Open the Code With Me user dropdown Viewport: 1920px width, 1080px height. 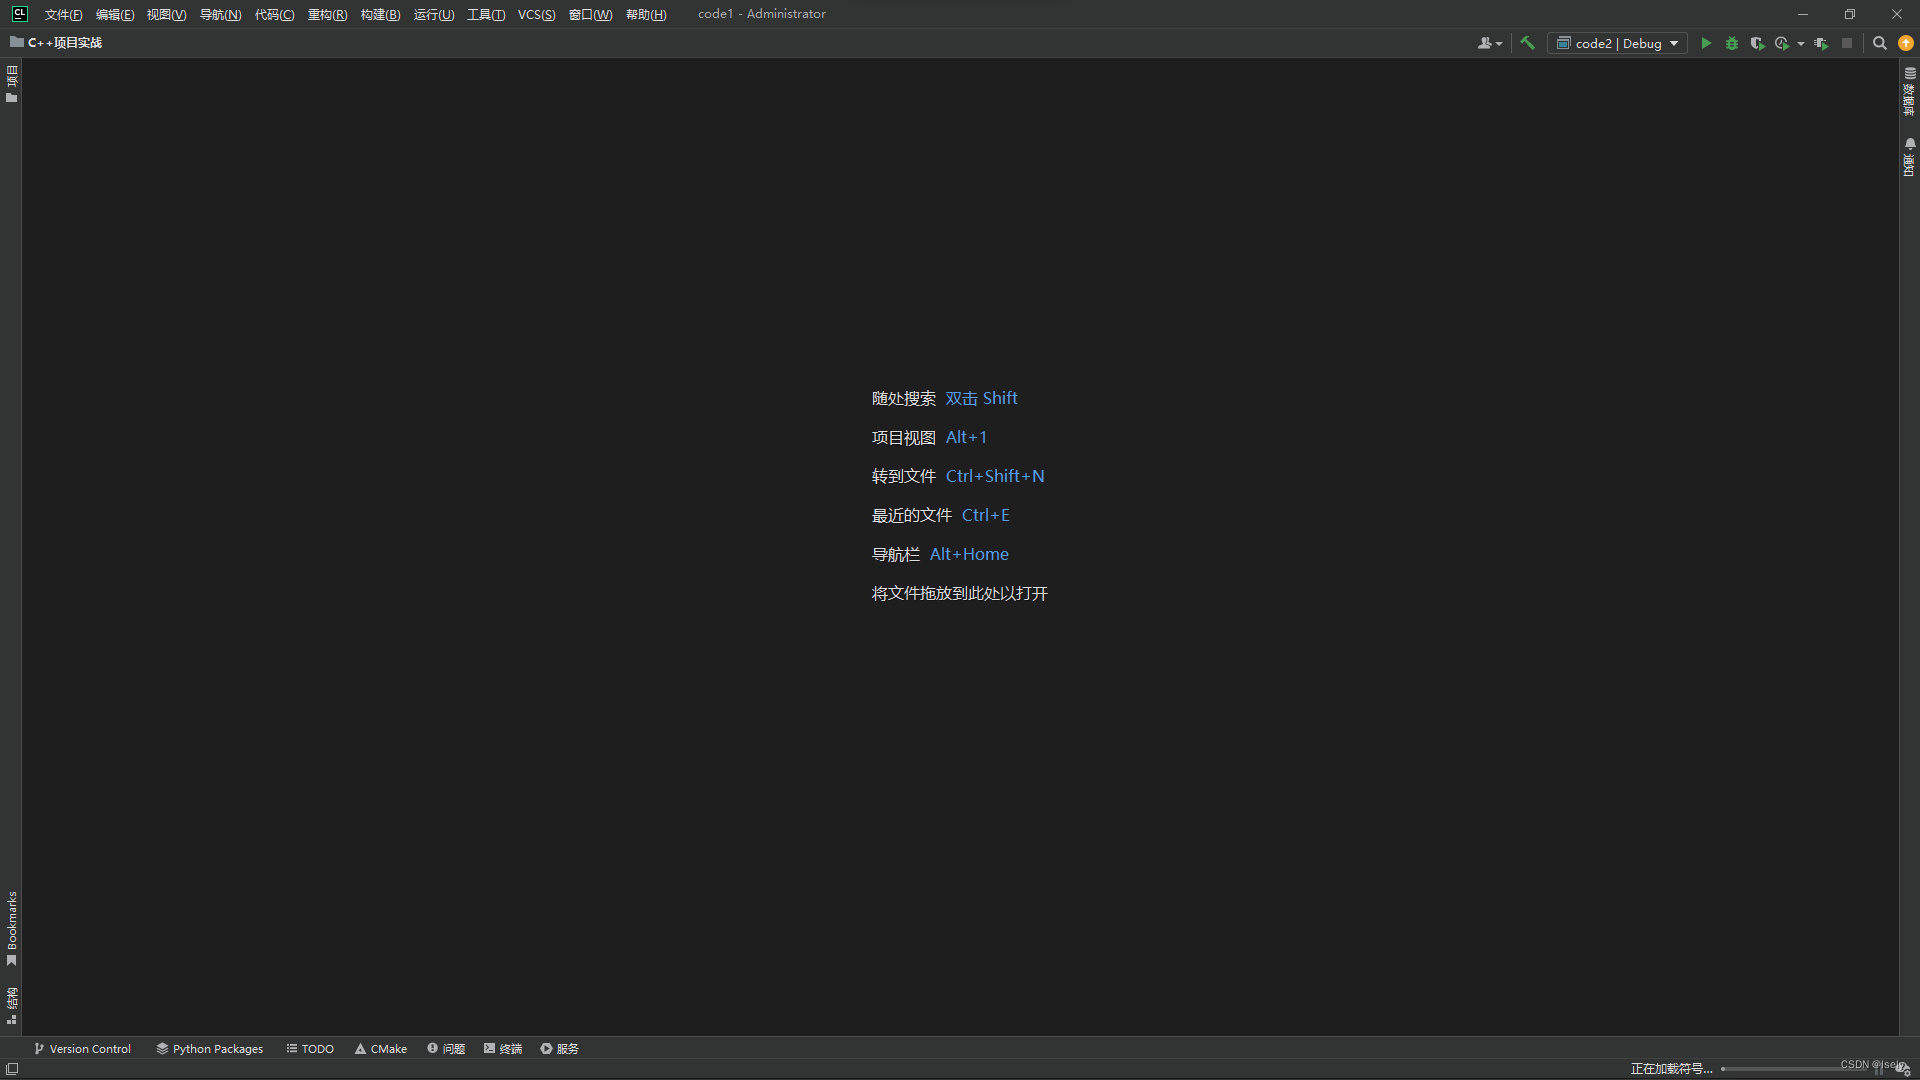click(1489, 43)
